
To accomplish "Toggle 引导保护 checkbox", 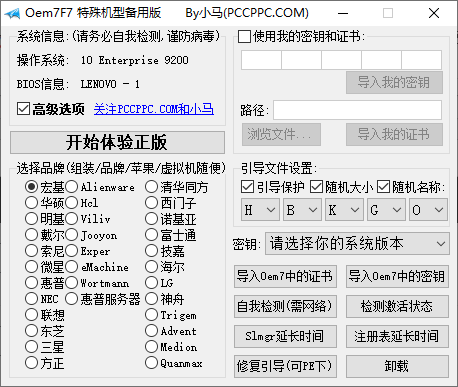I will [x=247, y=187].
